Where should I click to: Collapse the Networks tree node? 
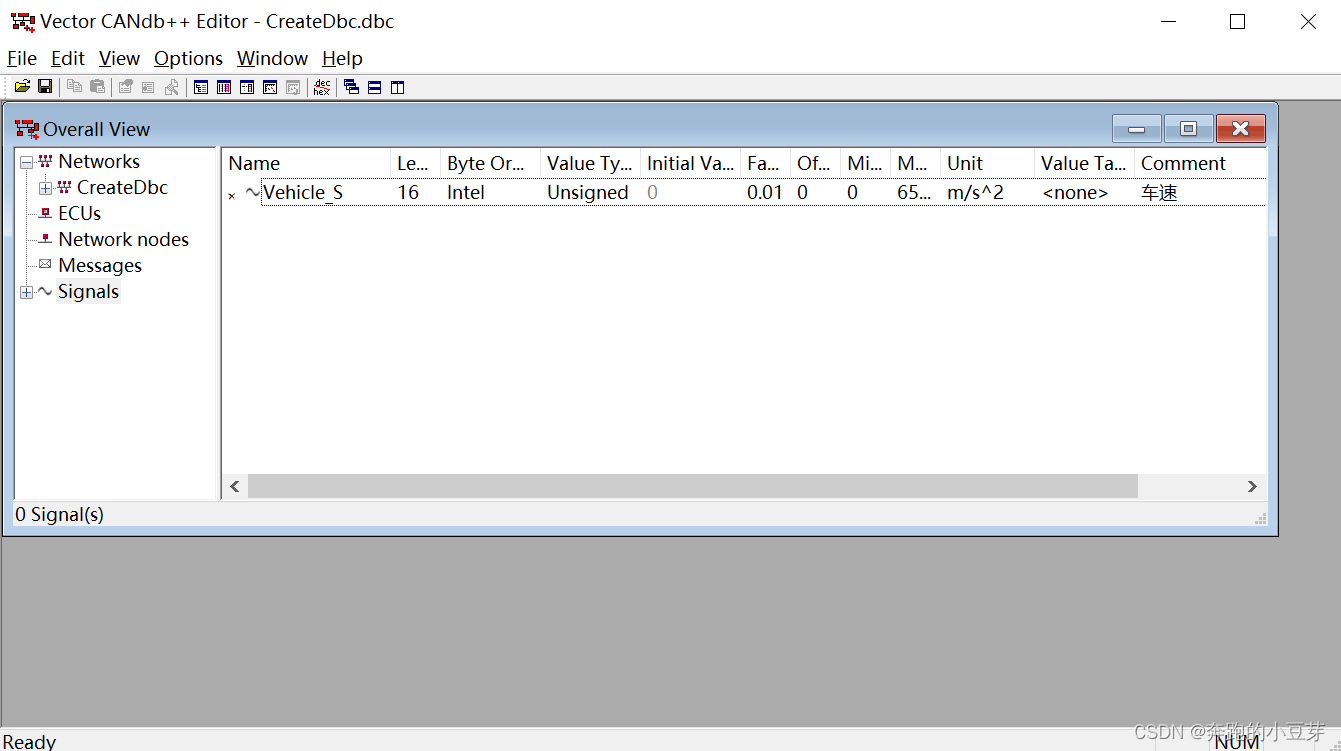tap(26, 162)
